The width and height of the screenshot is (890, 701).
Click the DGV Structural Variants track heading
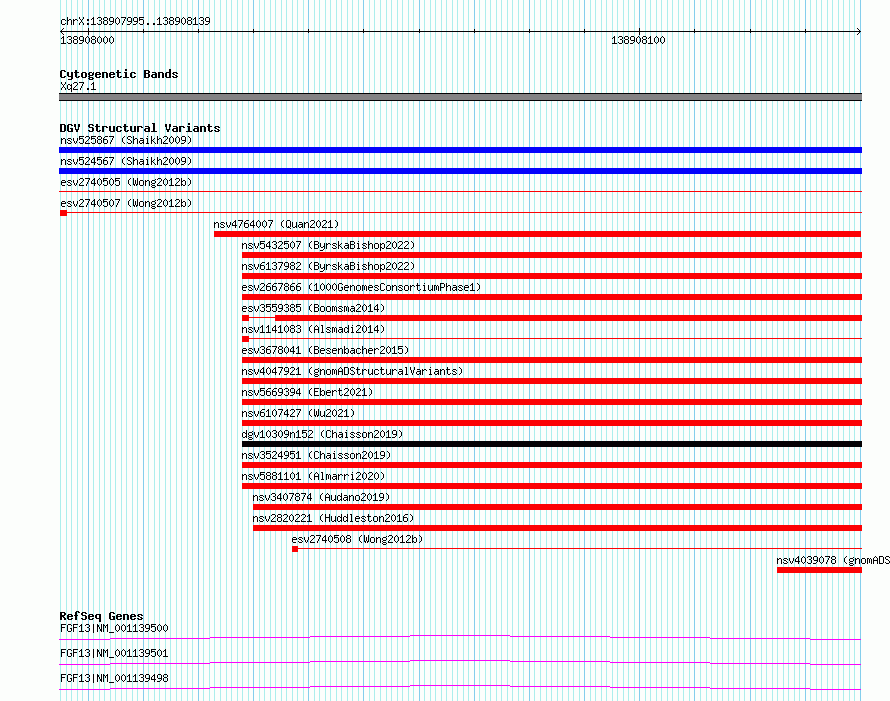[x=140, y=128]
